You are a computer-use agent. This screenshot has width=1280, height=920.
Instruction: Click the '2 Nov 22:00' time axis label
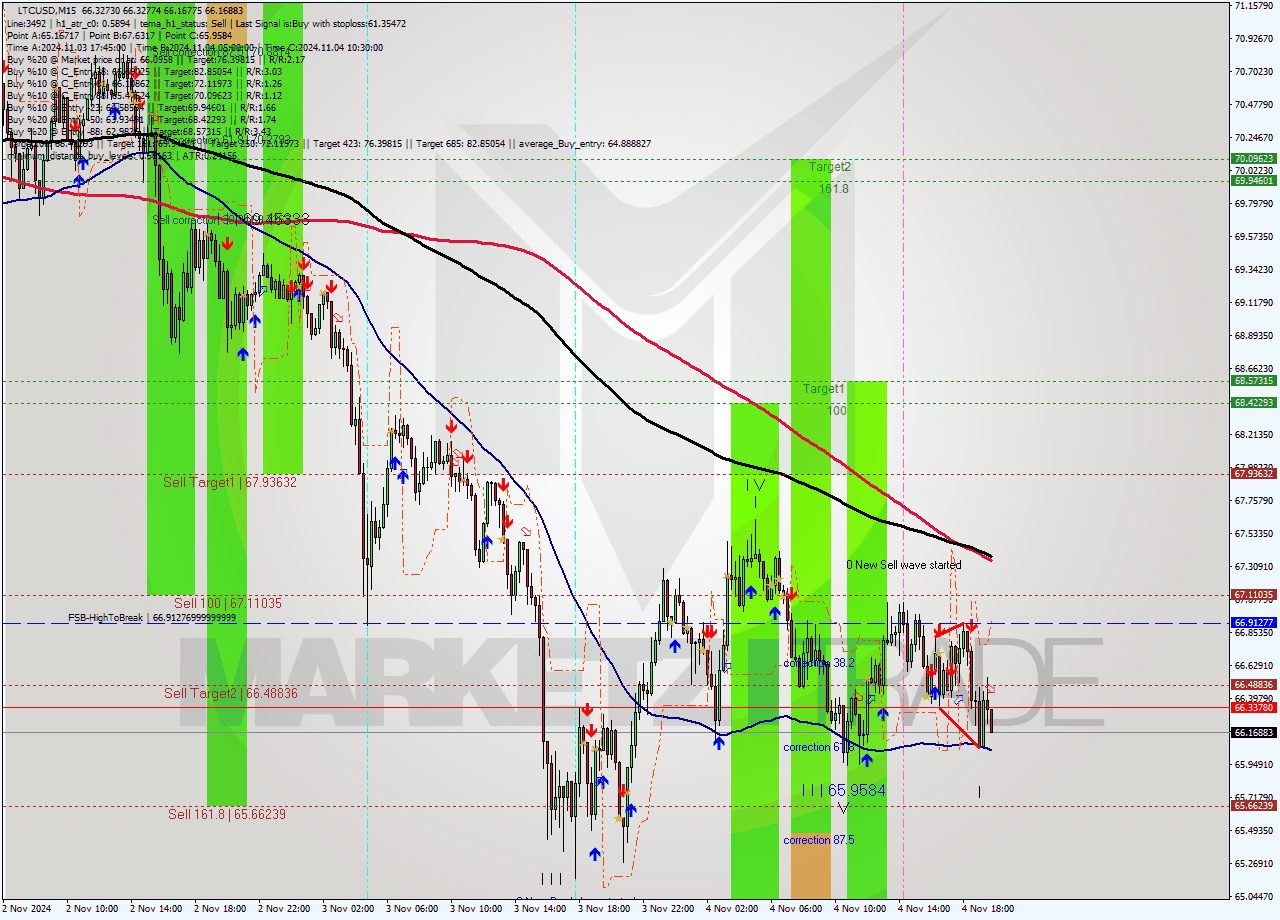[x=283, y=909]
